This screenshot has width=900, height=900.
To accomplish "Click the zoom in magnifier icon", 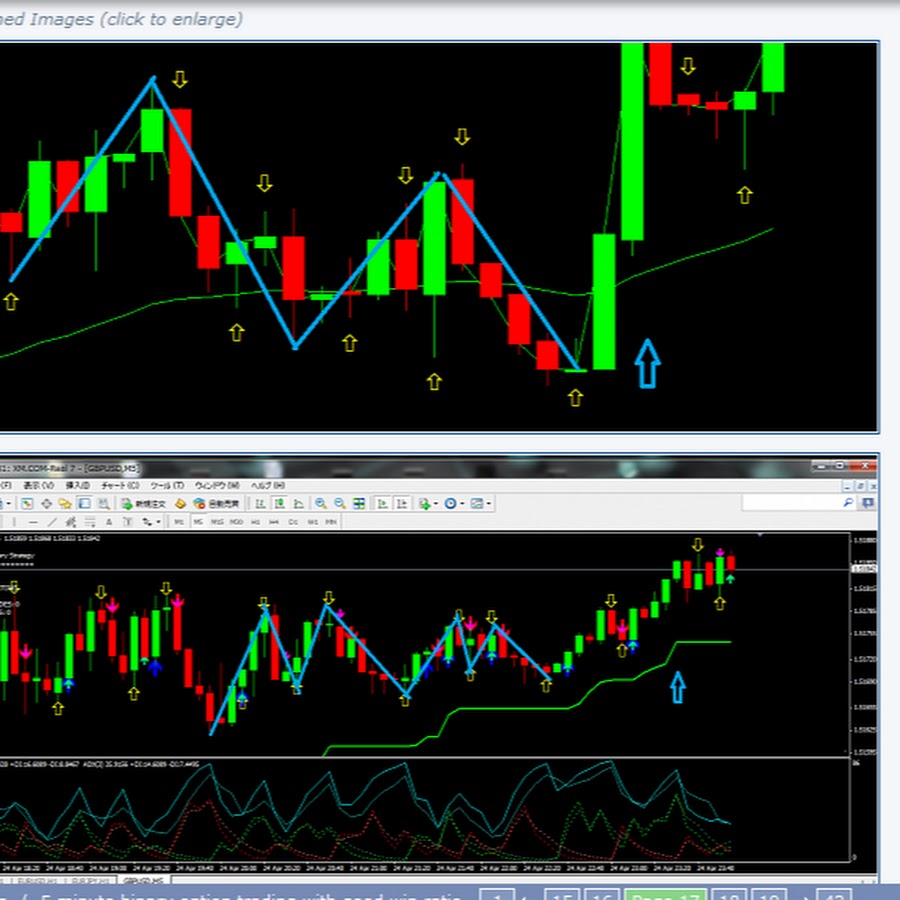I will point(321,503).
